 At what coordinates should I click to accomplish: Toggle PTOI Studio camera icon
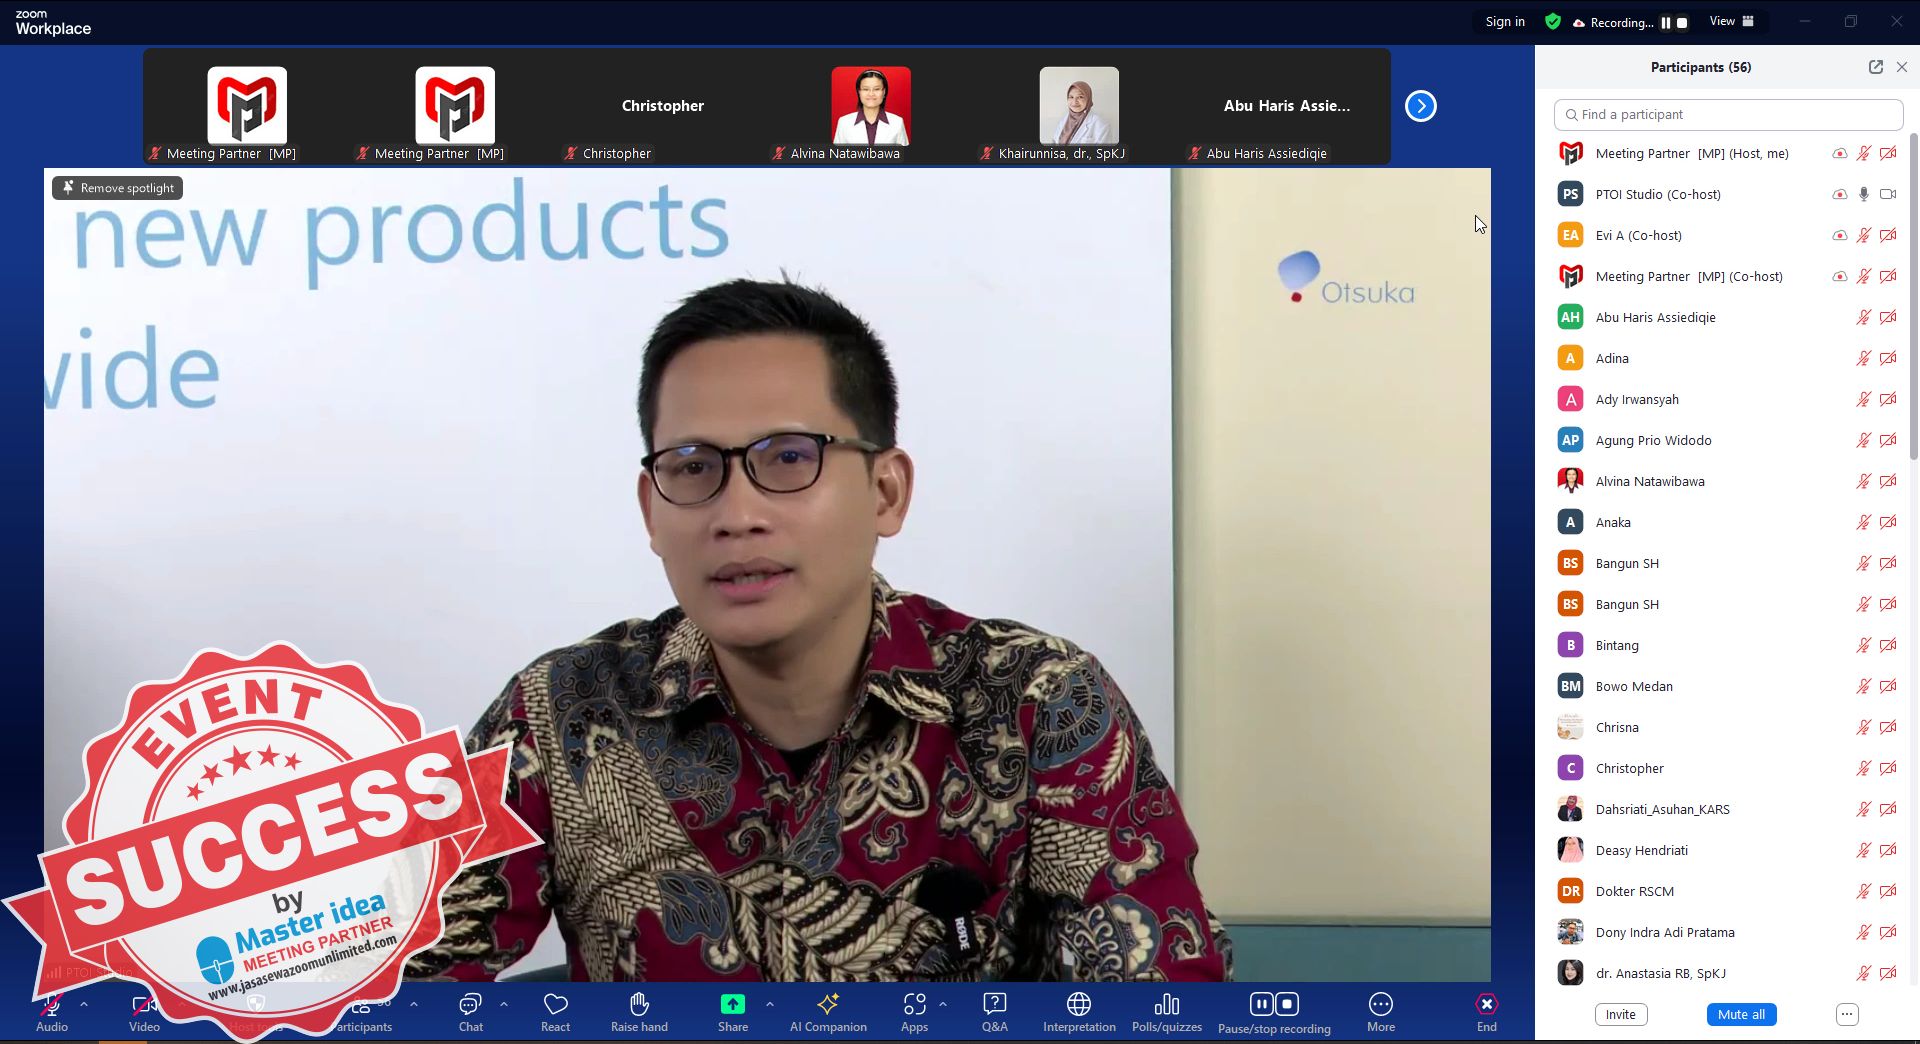point(1888,194)
